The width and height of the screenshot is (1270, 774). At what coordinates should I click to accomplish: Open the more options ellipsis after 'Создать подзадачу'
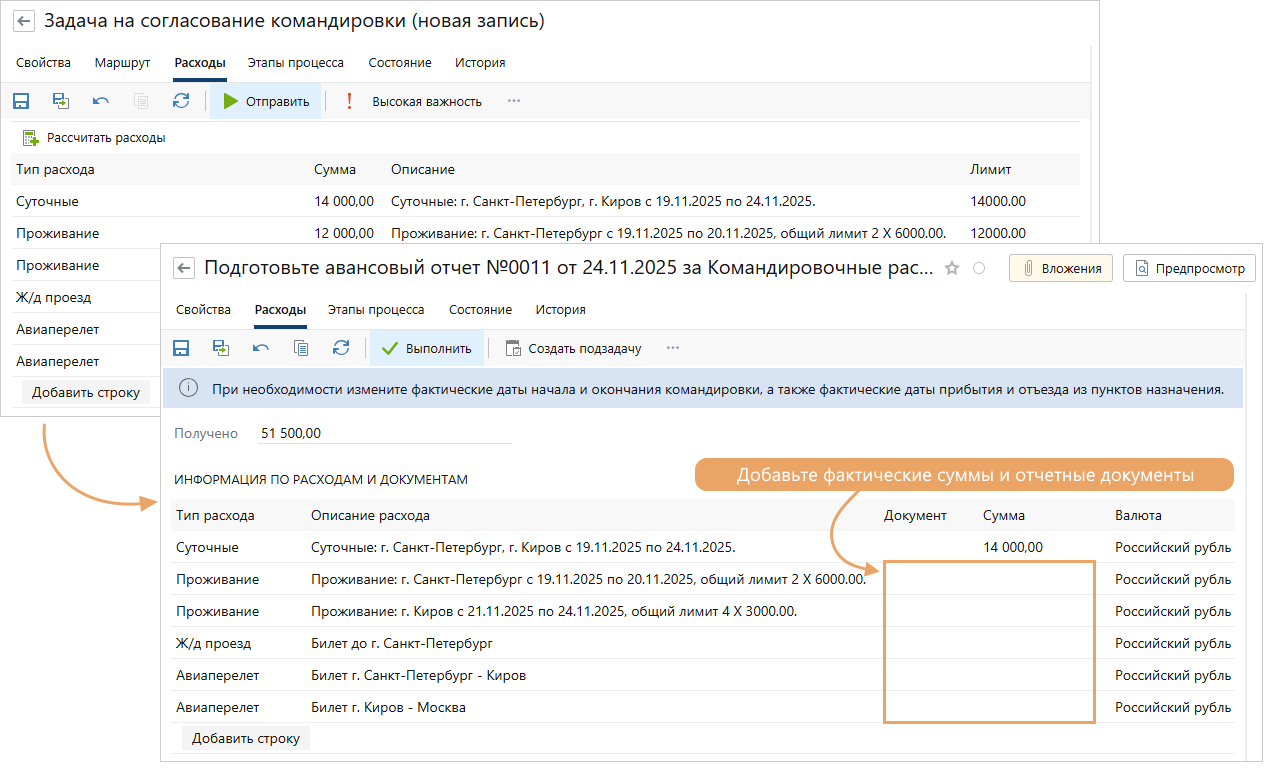coord(673,348)
